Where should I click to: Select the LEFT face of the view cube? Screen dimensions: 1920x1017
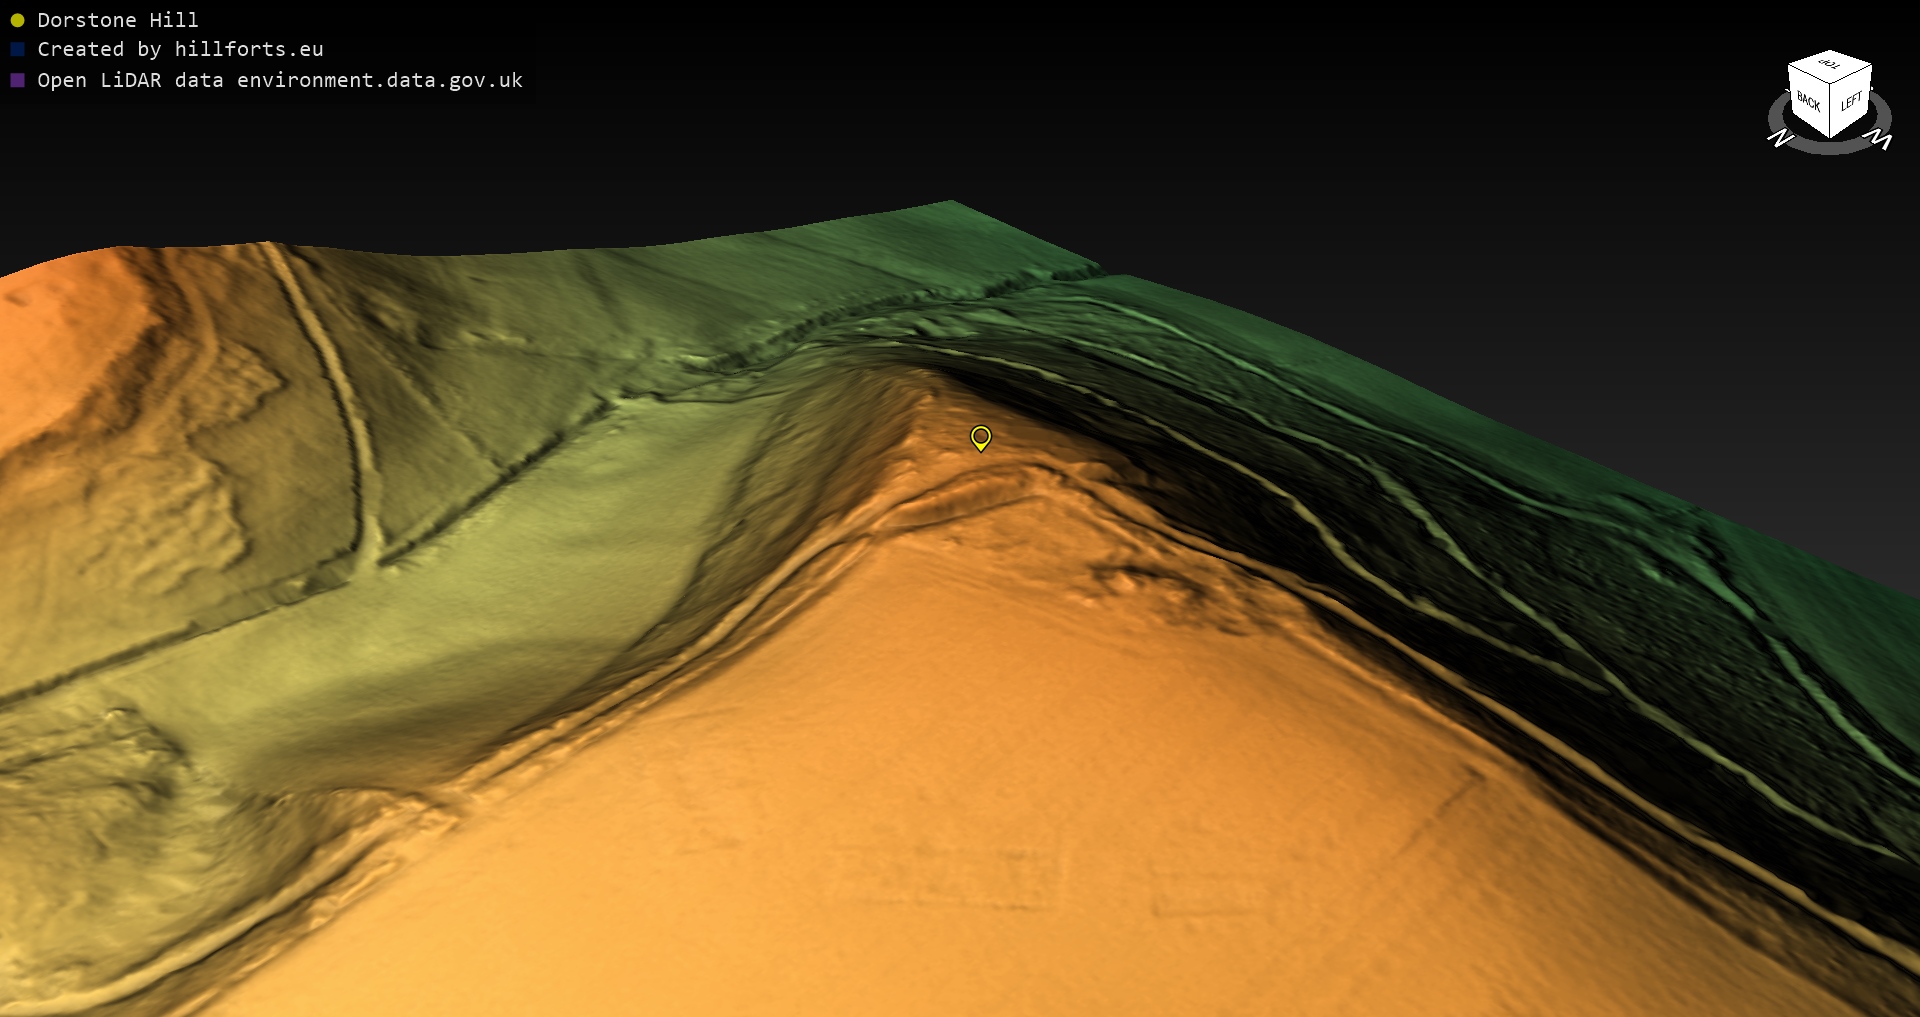pyautogui.click(x=1851, y=101)
